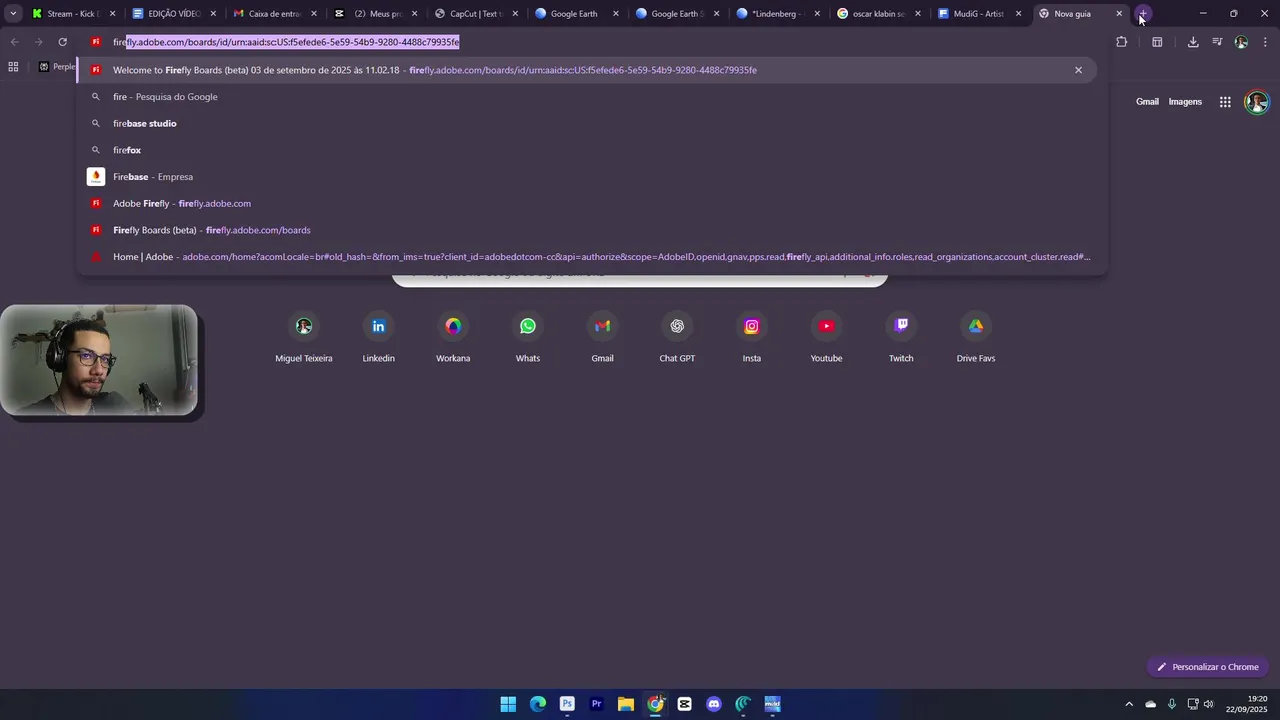
Task: Open the Google account avatar on the page
Action: tap(1257, 102)
